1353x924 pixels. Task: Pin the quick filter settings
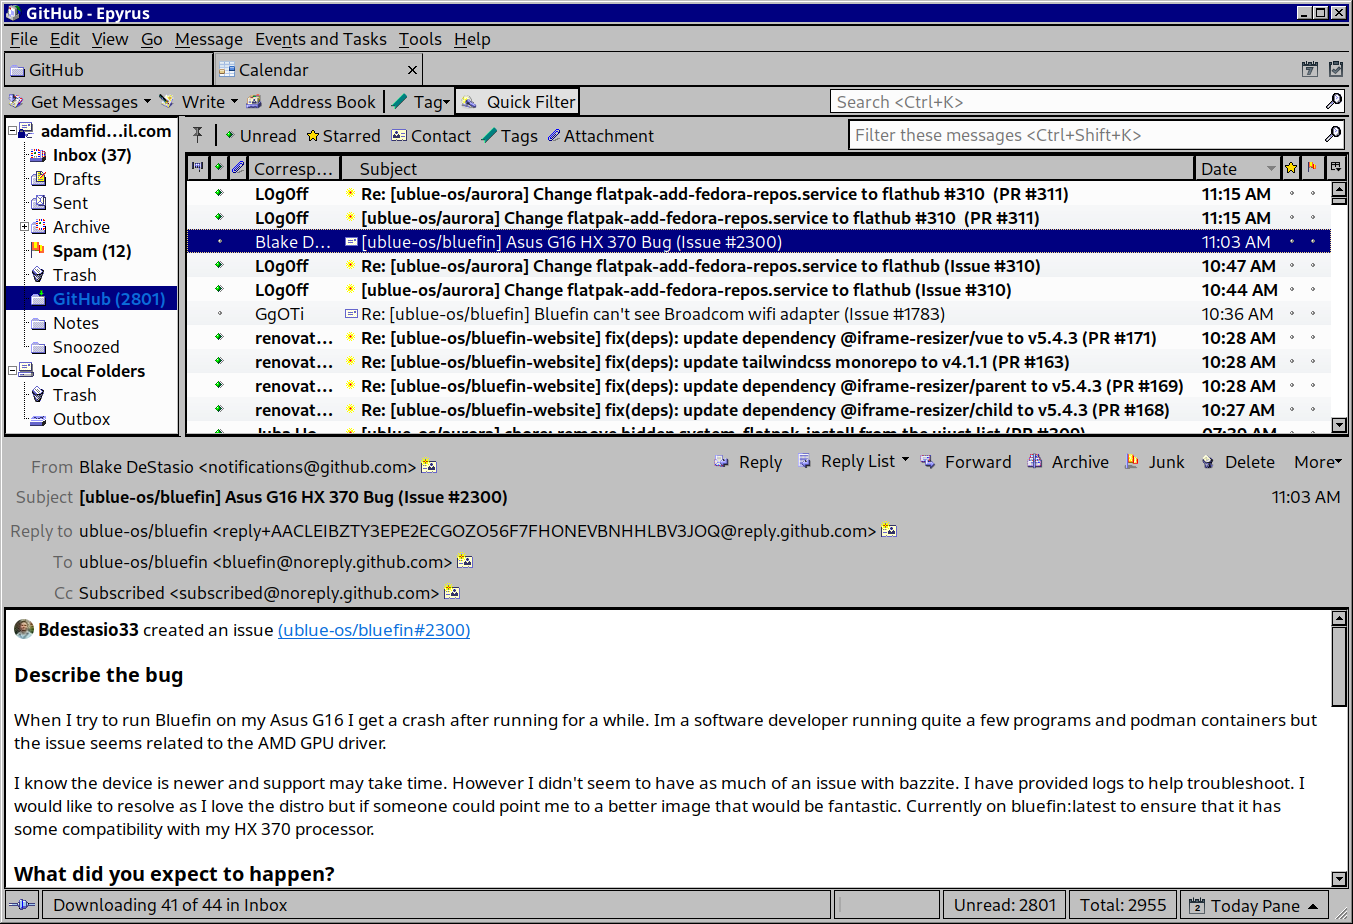point(198,135)
